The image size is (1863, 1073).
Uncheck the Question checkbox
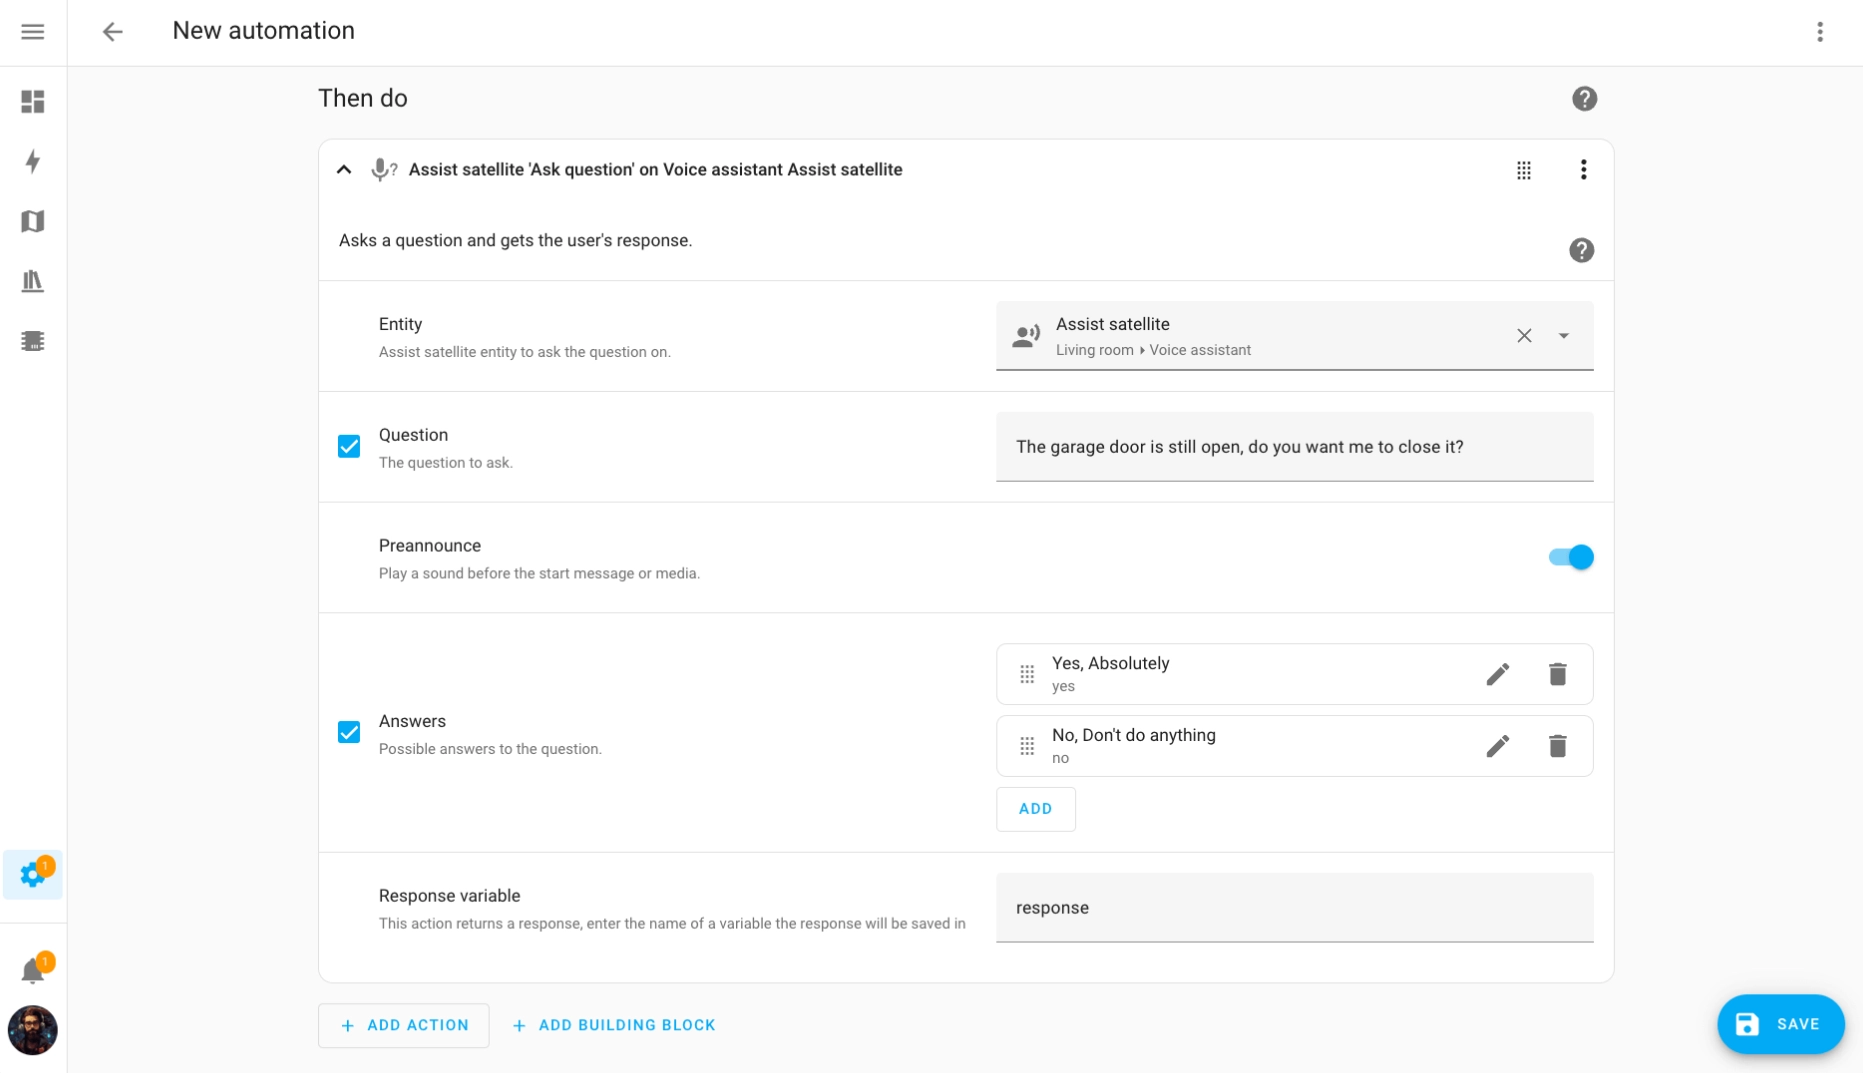click(x=349, y=447)
